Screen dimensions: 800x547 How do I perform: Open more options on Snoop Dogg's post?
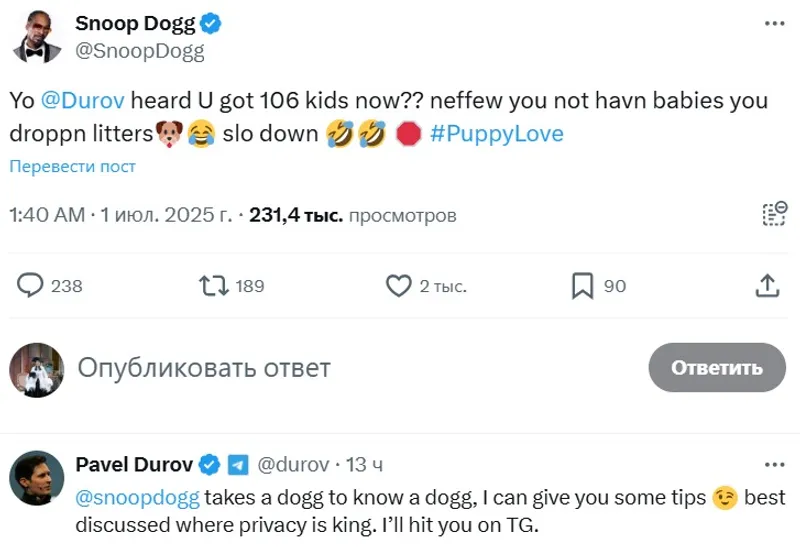click(x=773, y=24)
